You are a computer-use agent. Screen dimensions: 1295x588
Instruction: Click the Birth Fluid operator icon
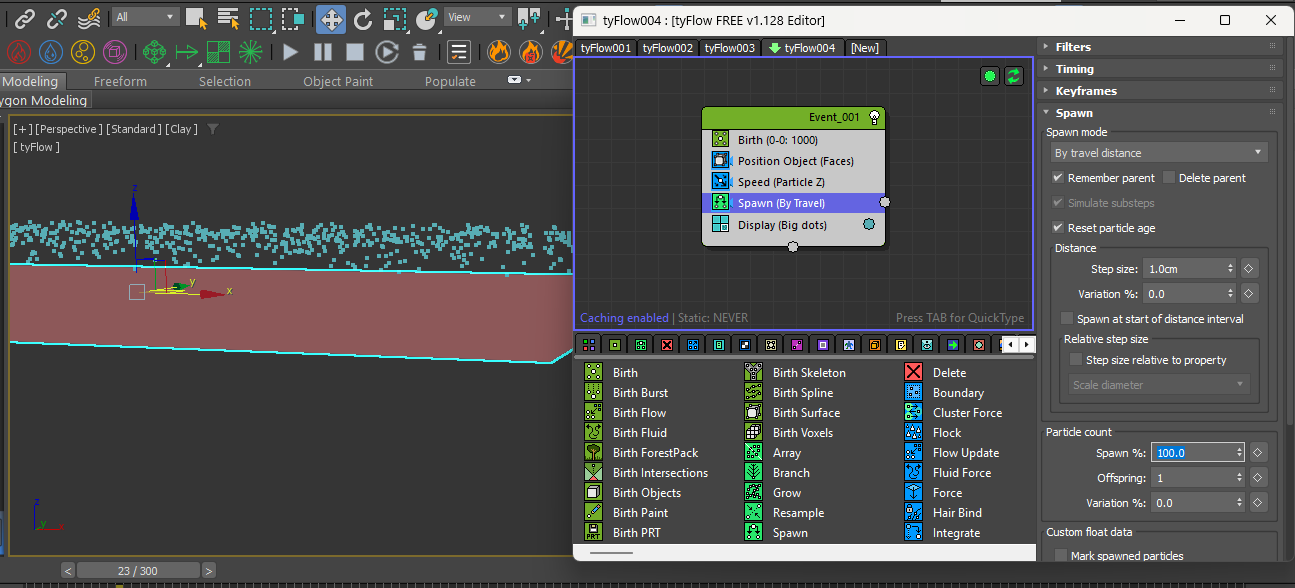tap(593, 433)
